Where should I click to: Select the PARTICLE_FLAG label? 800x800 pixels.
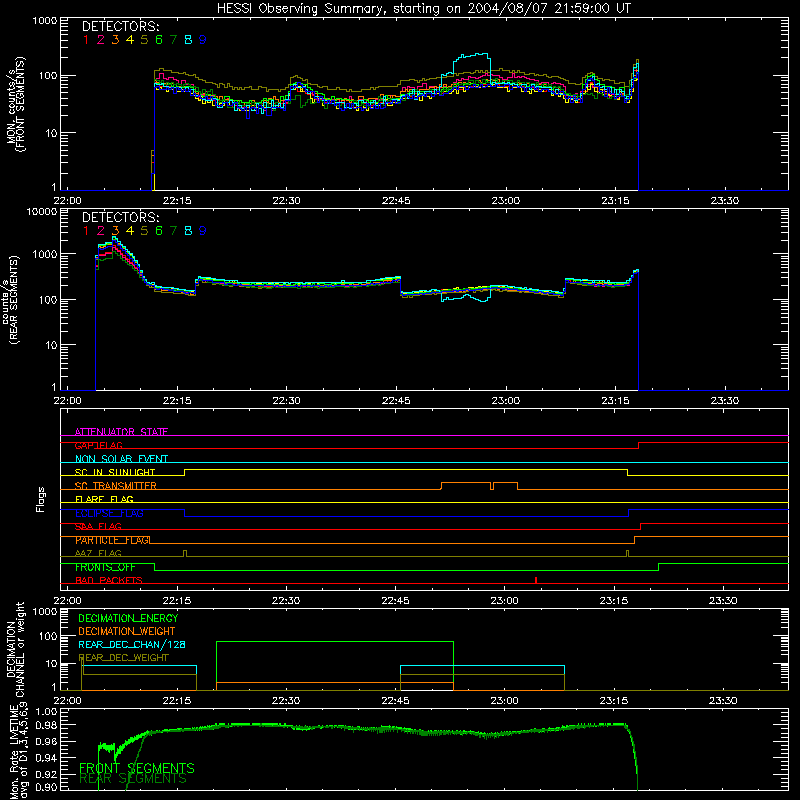pyautogui.click(x=112, y=540)
